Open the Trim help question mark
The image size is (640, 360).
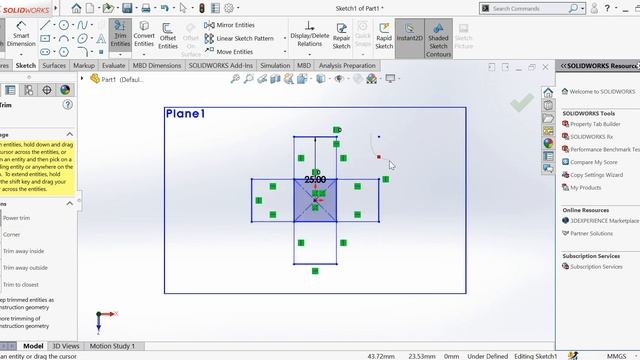(67, 105)
